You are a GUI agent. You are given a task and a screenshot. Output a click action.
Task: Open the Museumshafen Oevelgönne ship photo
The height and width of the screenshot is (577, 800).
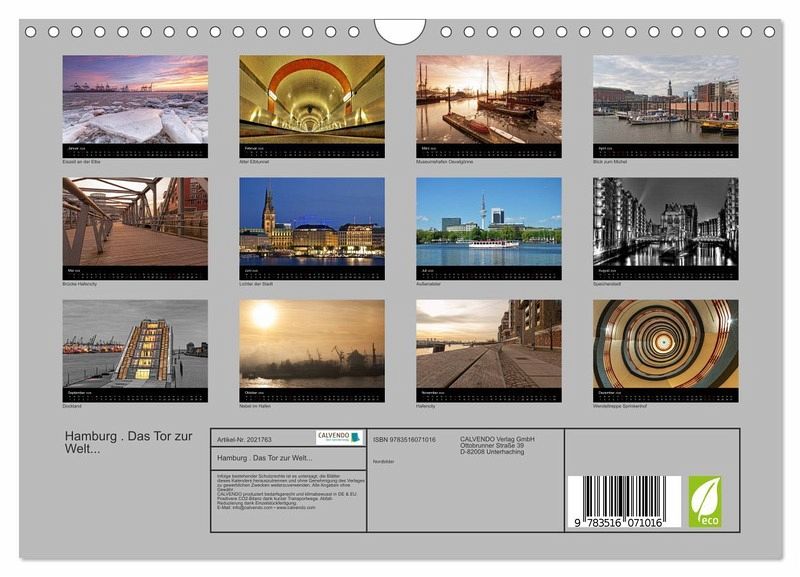click(x=489, y=99)
